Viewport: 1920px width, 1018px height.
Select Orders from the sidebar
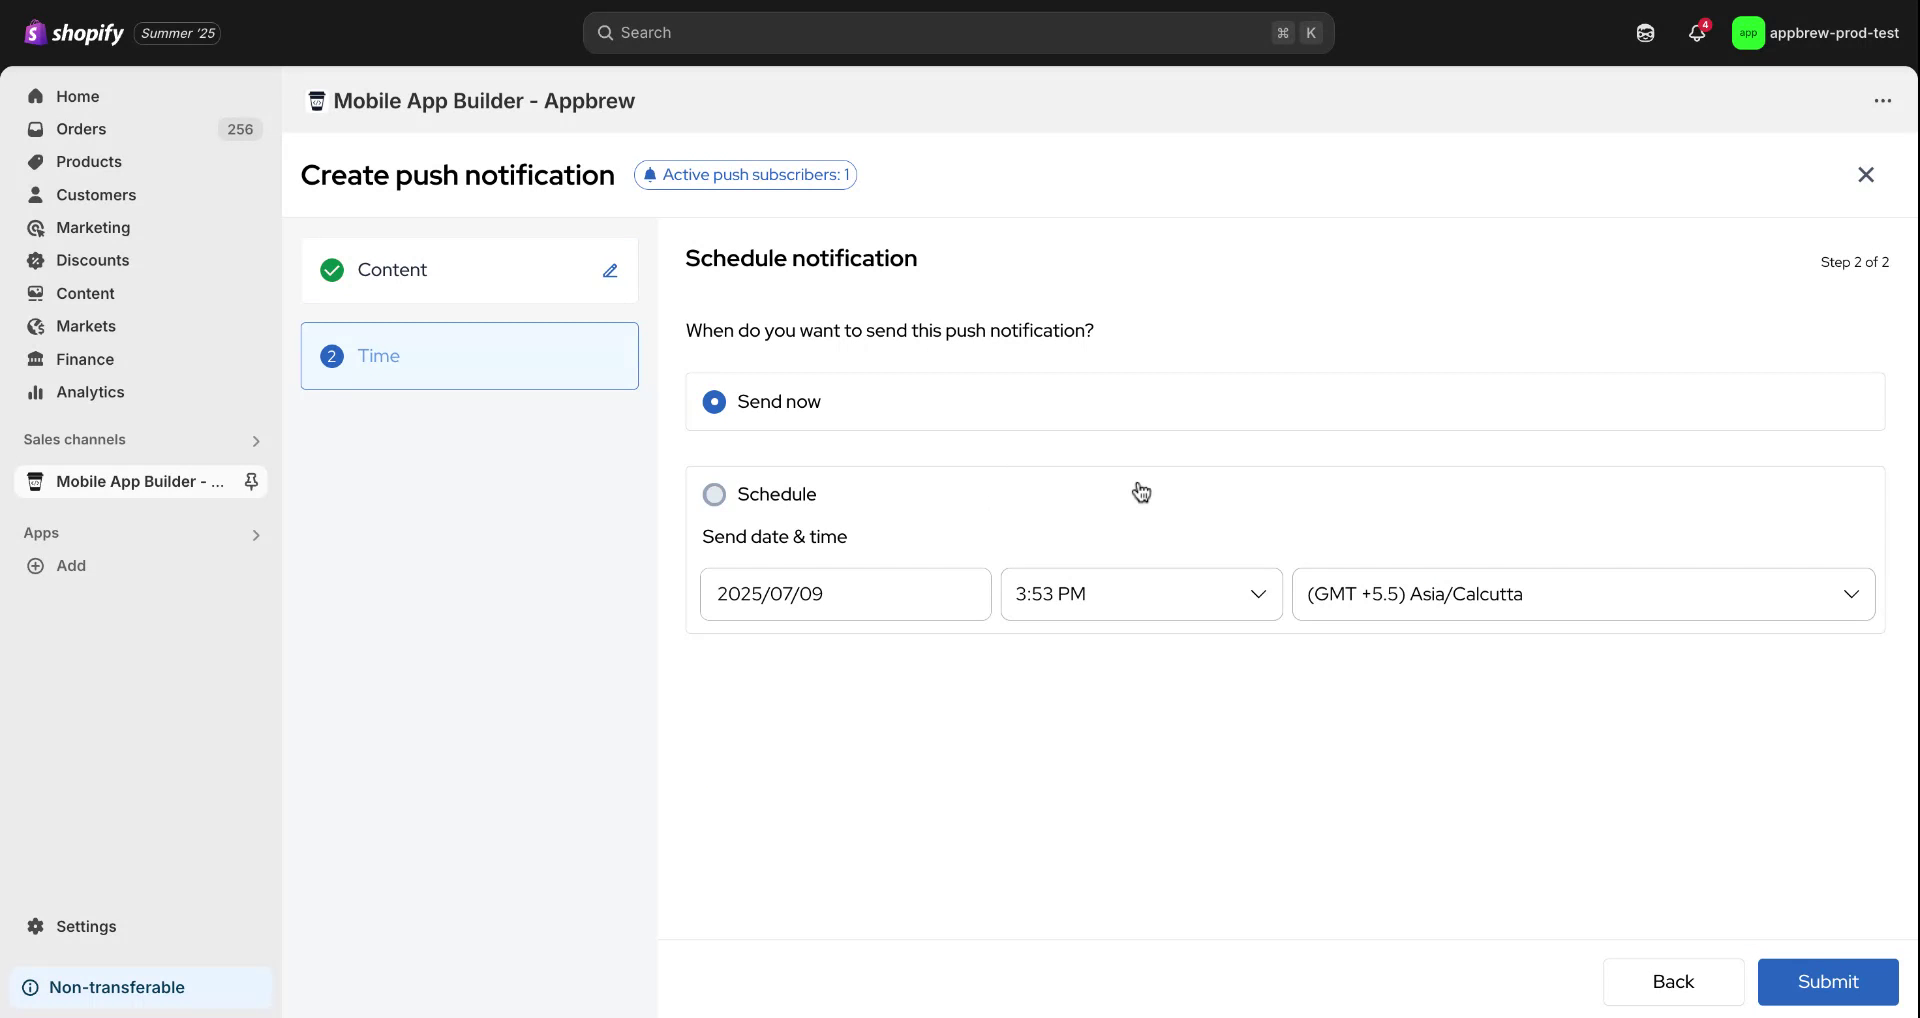point(81,129)
